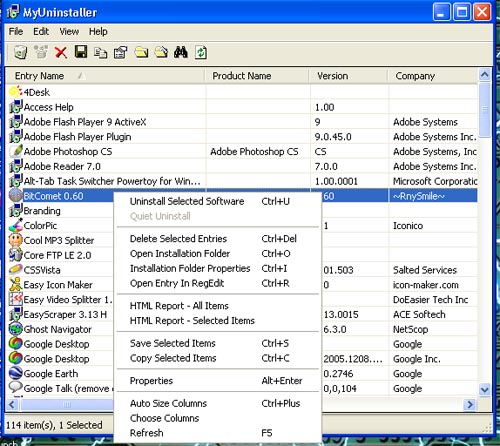500x446 pixels.
Task: Select HTML Report - Selected Items
Action: point(218,321)
